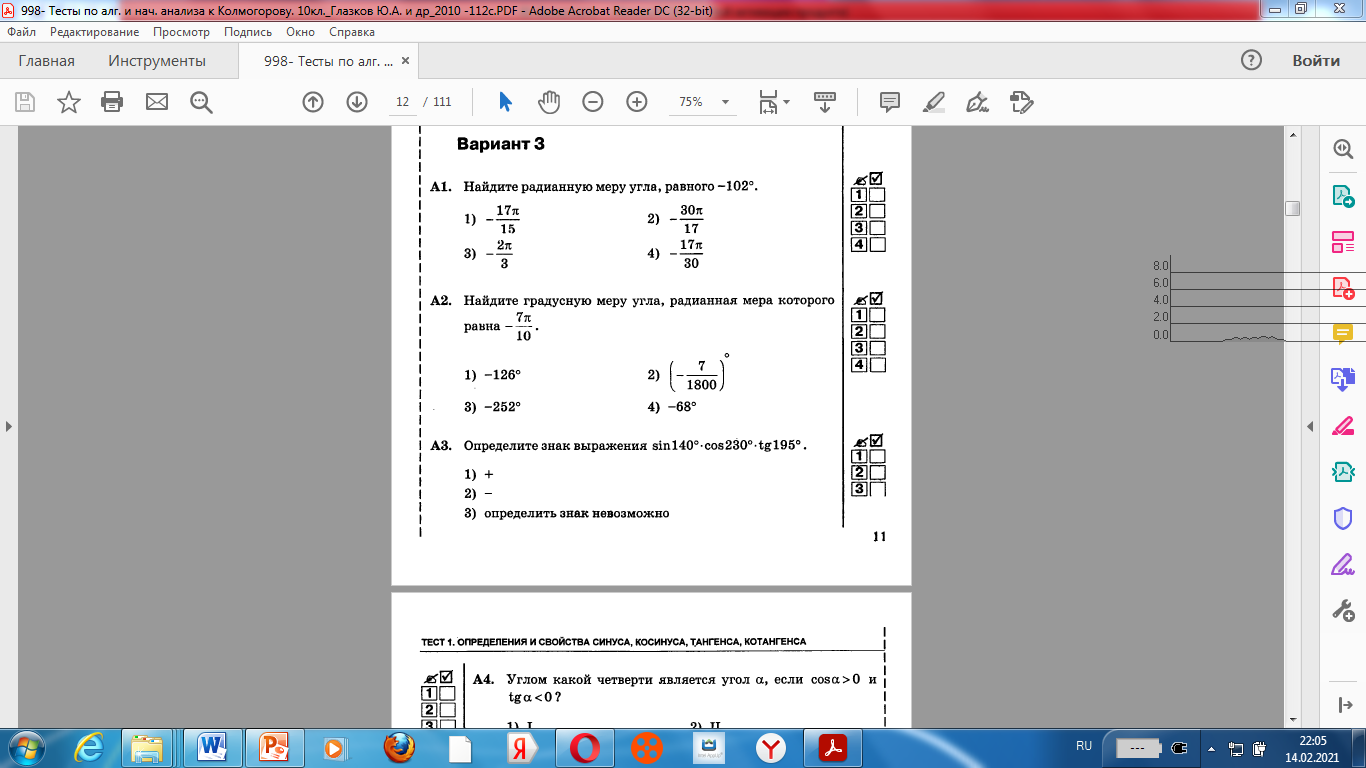Open the find text magnifier tool
This screenshot has height=768, width=1366.
[x=201, y=102]
